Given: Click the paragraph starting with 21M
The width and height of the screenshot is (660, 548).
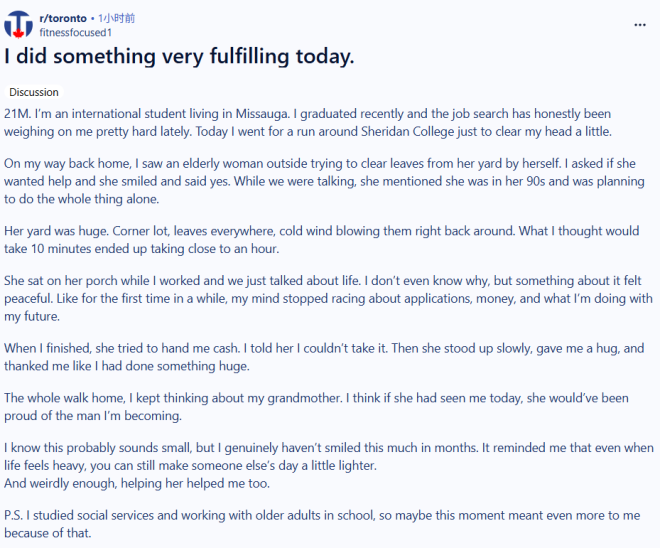Looking at the screenshot, I should point(308,122).
